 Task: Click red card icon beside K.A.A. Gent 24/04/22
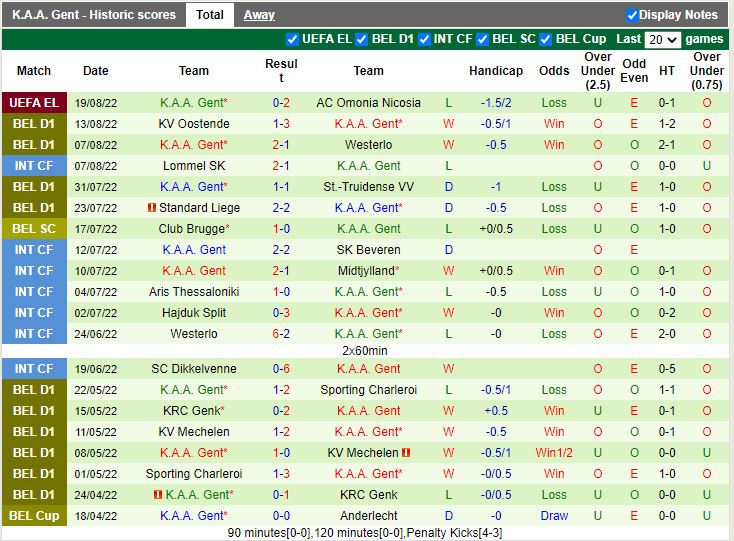click(158, 494)
